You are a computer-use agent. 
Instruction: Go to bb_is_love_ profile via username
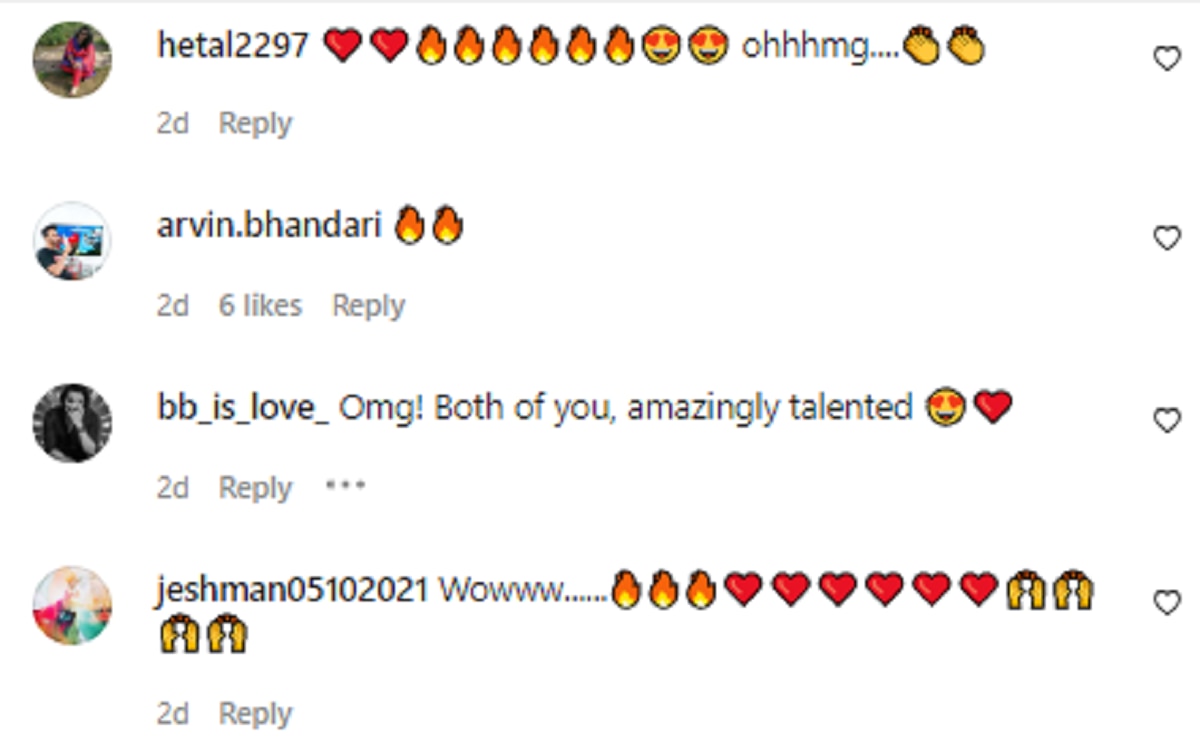(x=243, y=409)
